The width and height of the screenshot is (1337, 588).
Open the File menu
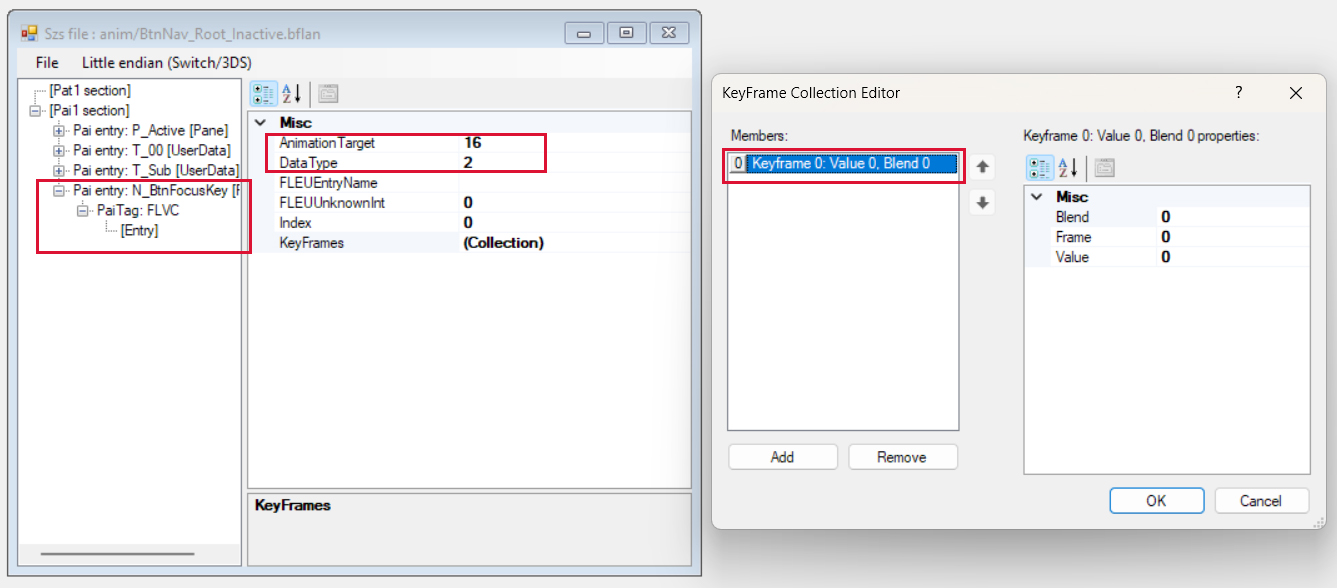(46, 62)
